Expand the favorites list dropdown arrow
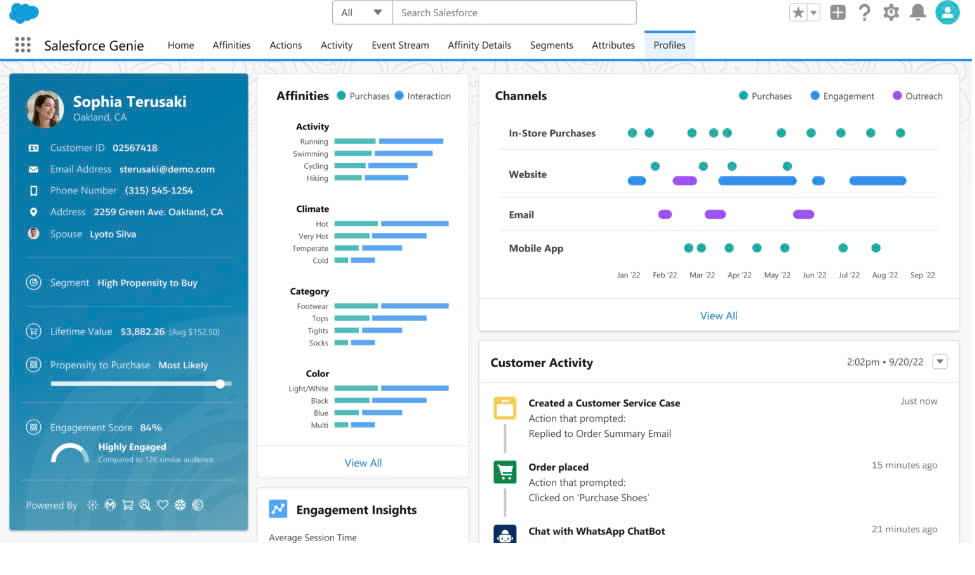 point(813,13)
